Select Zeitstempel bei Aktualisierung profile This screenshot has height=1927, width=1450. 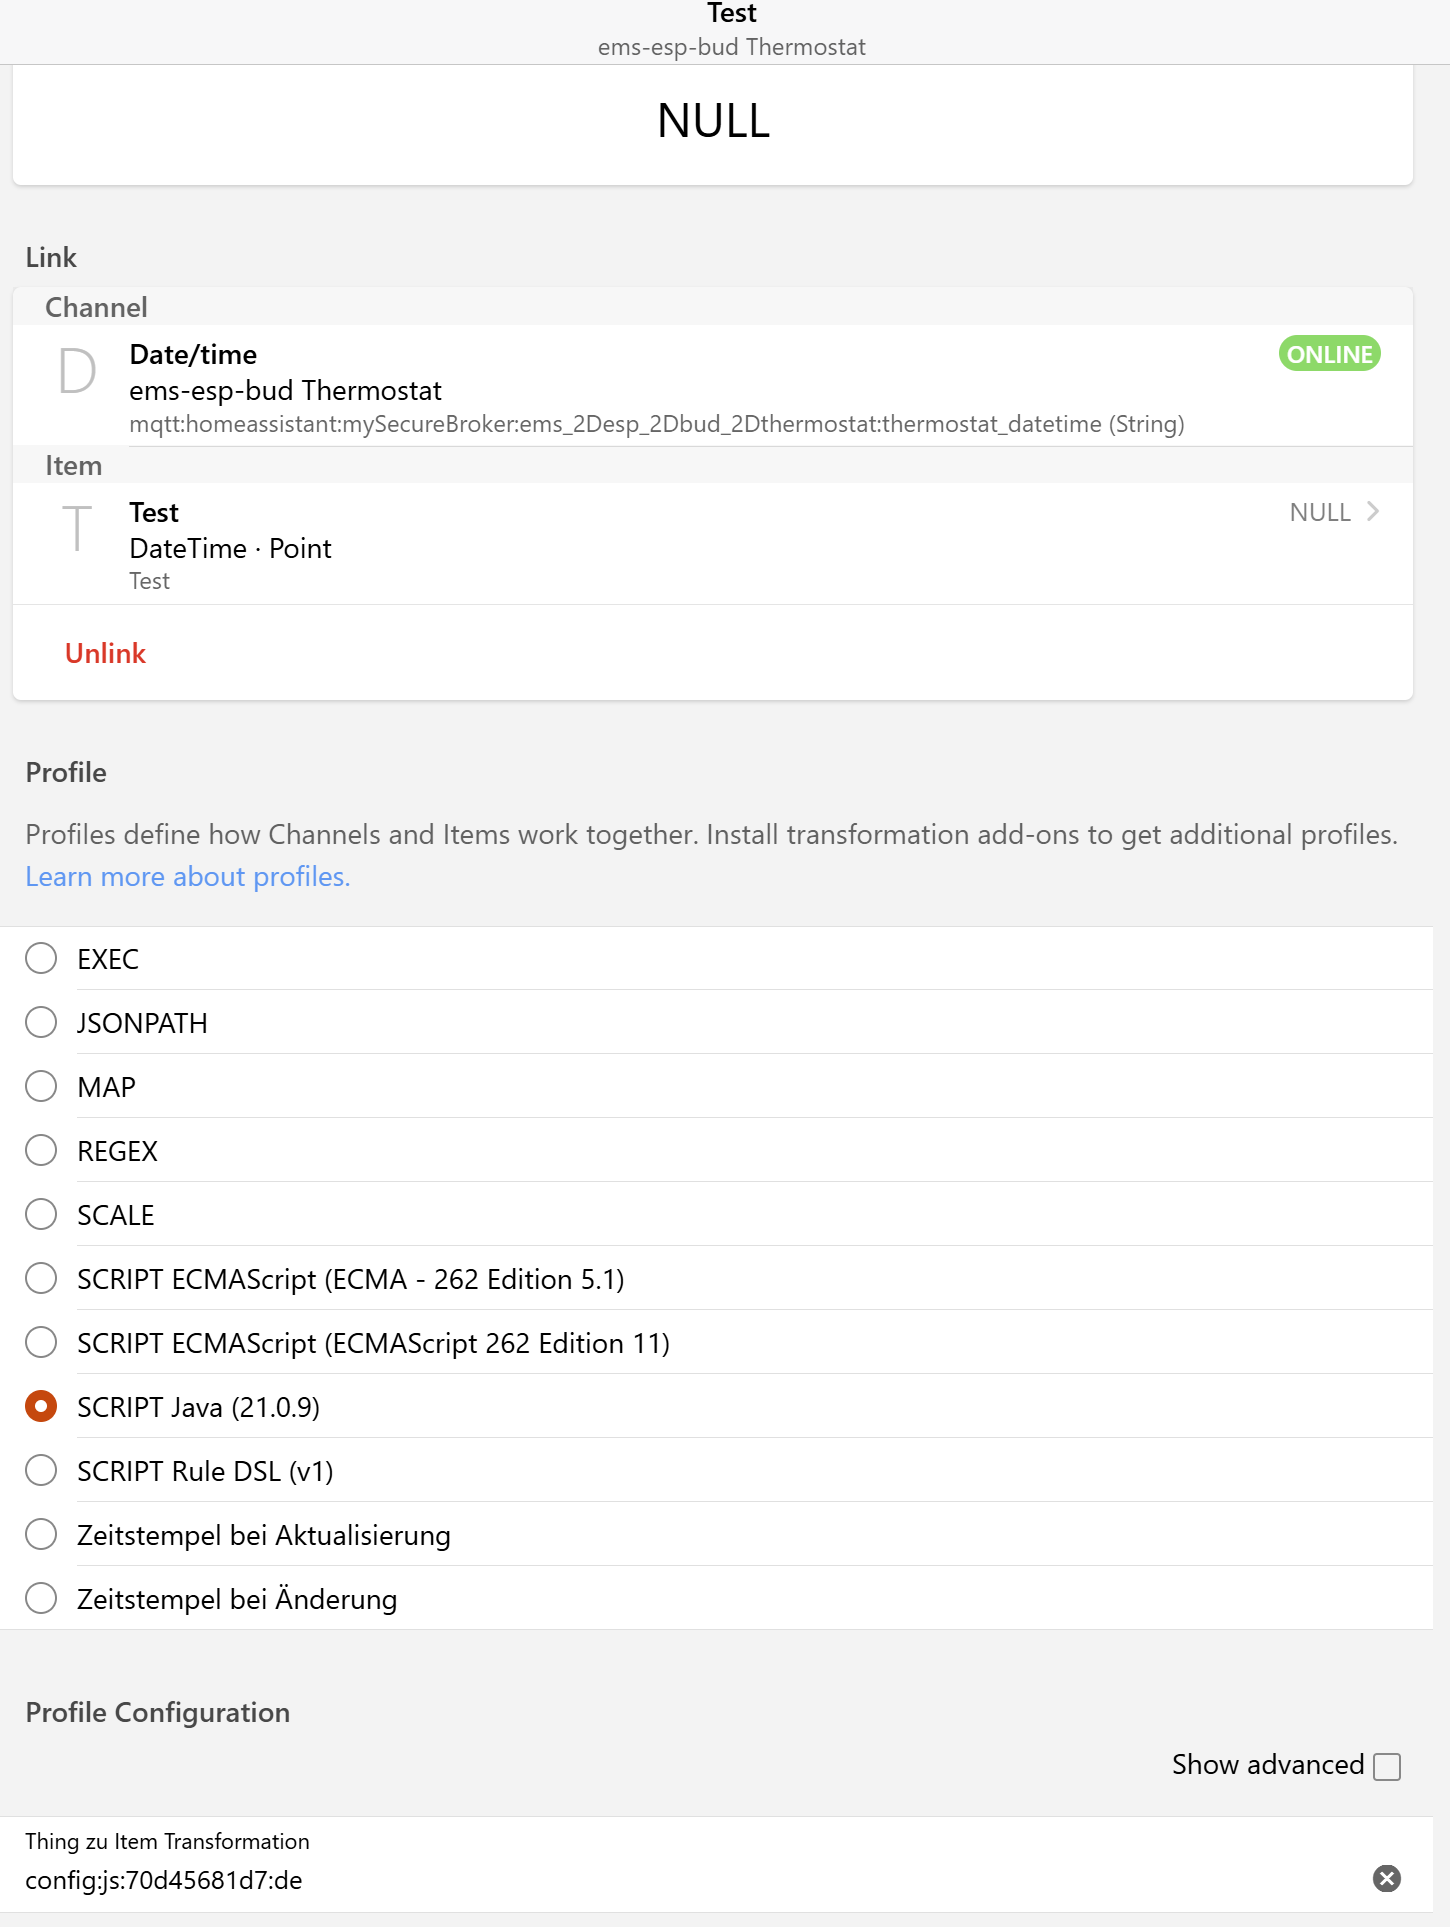pos(41,1534)
